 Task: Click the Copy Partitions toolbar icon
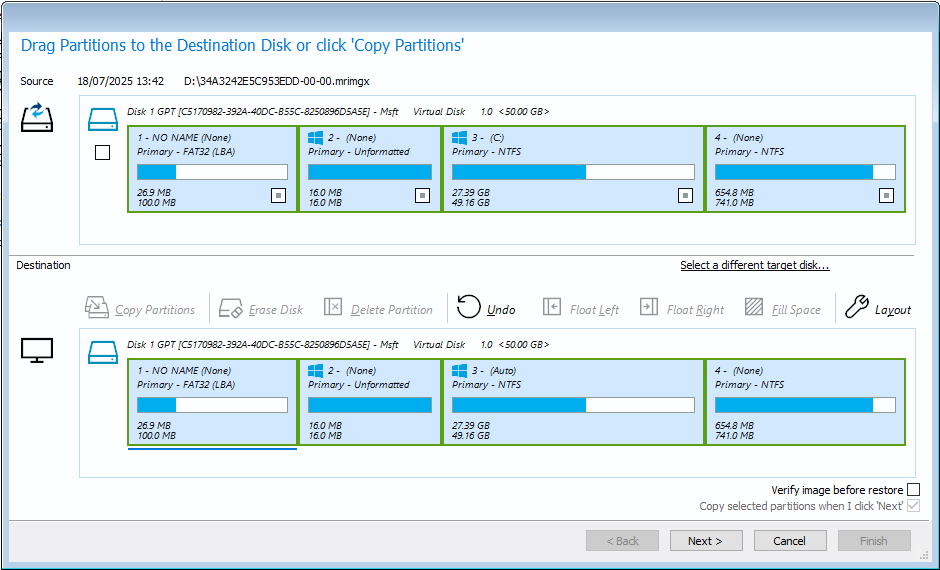[97, 307]
